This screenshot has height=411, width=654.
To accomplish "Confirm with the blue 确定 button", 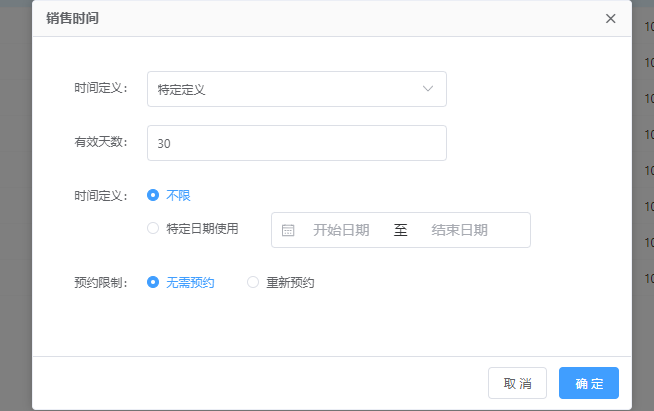I will tap(588, 383).
